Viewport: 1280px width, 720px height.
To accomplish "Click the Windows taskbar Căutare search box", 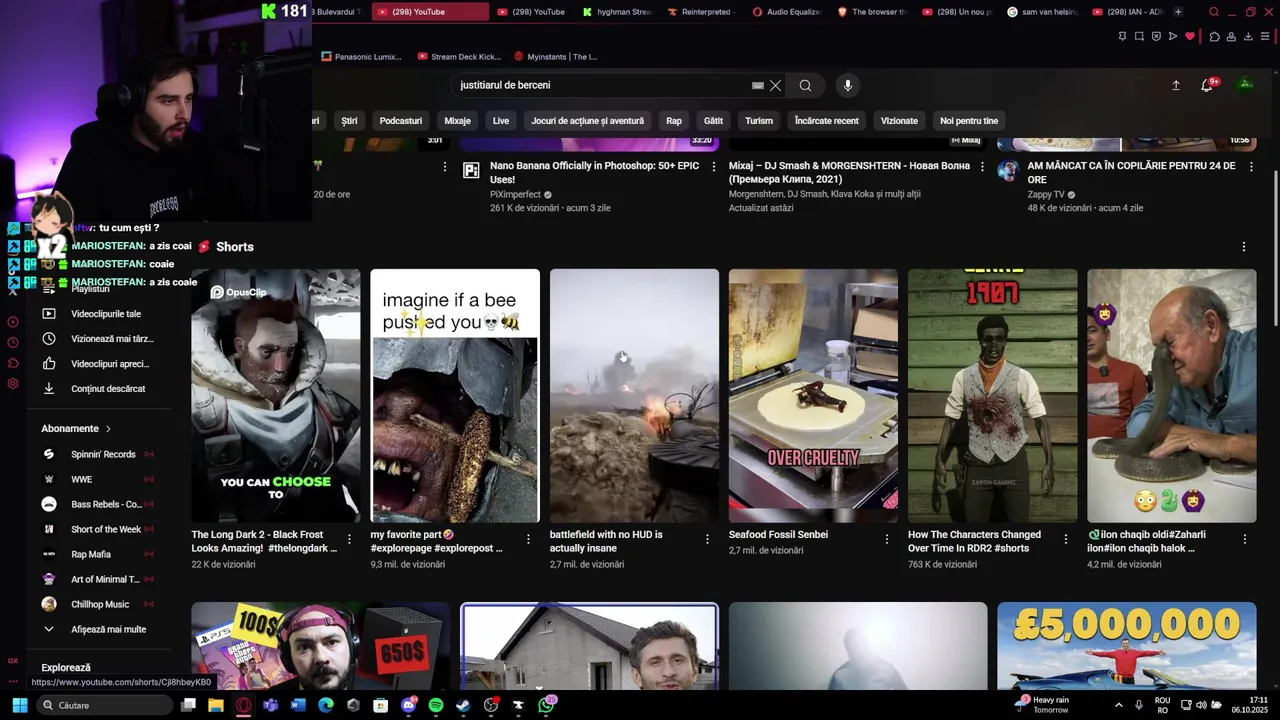I will tap(105, 705).
